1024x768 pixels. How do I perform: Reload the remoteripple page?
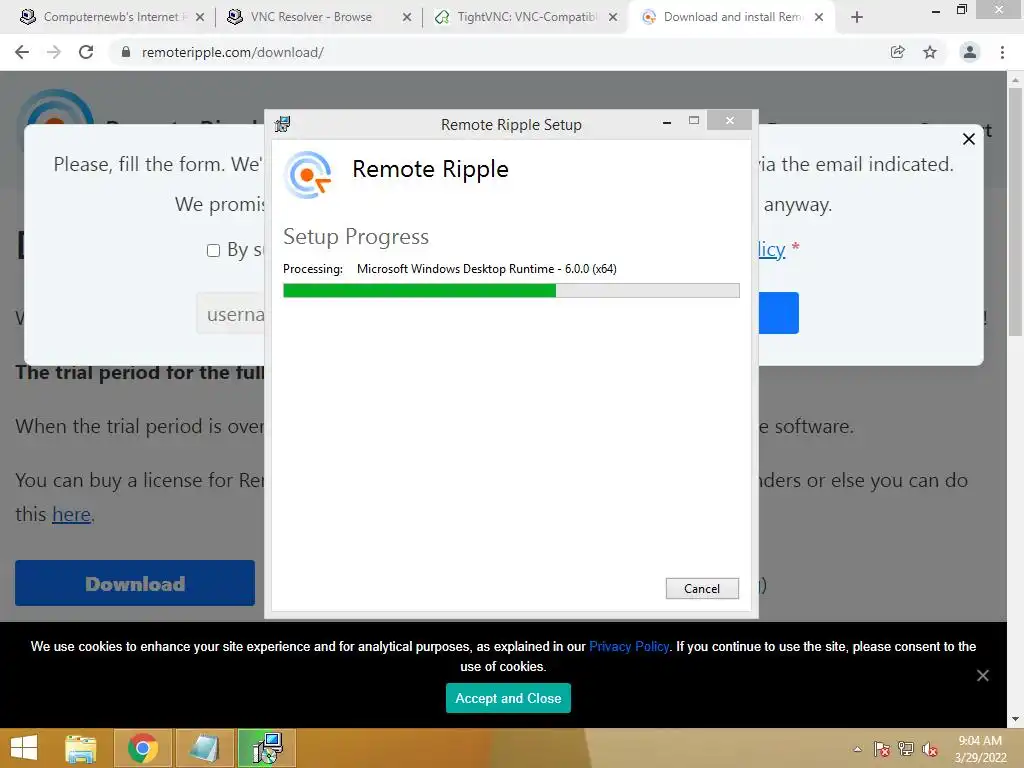[86, 52]
